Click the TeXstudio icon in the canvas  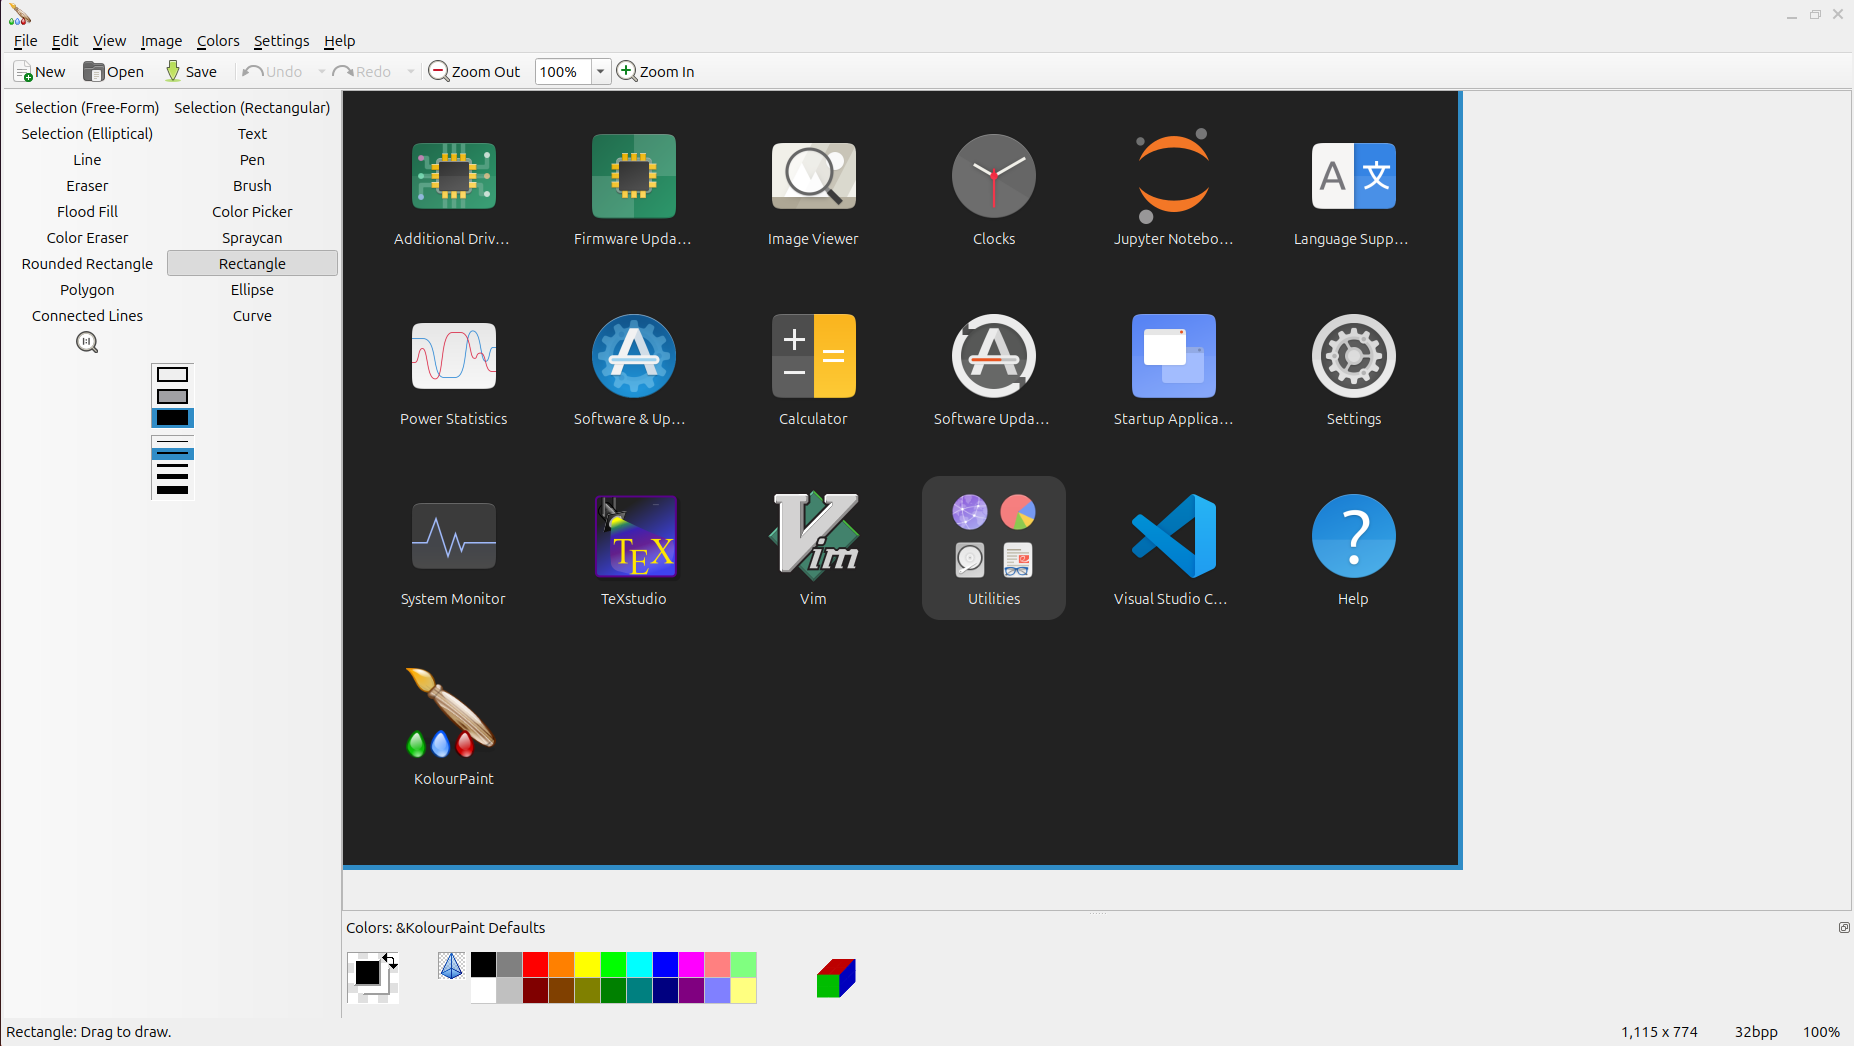pos(636,536)
